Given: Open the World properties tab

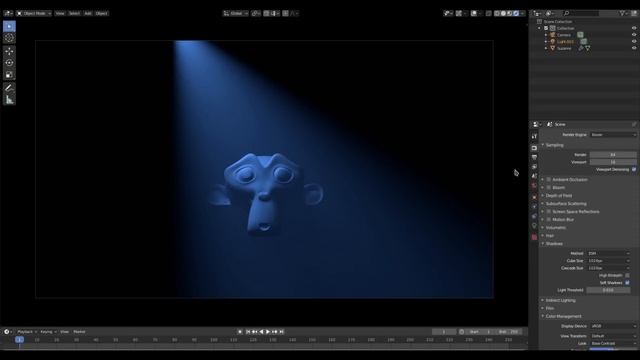Looking at the screenshot, I should coord(534,186).
